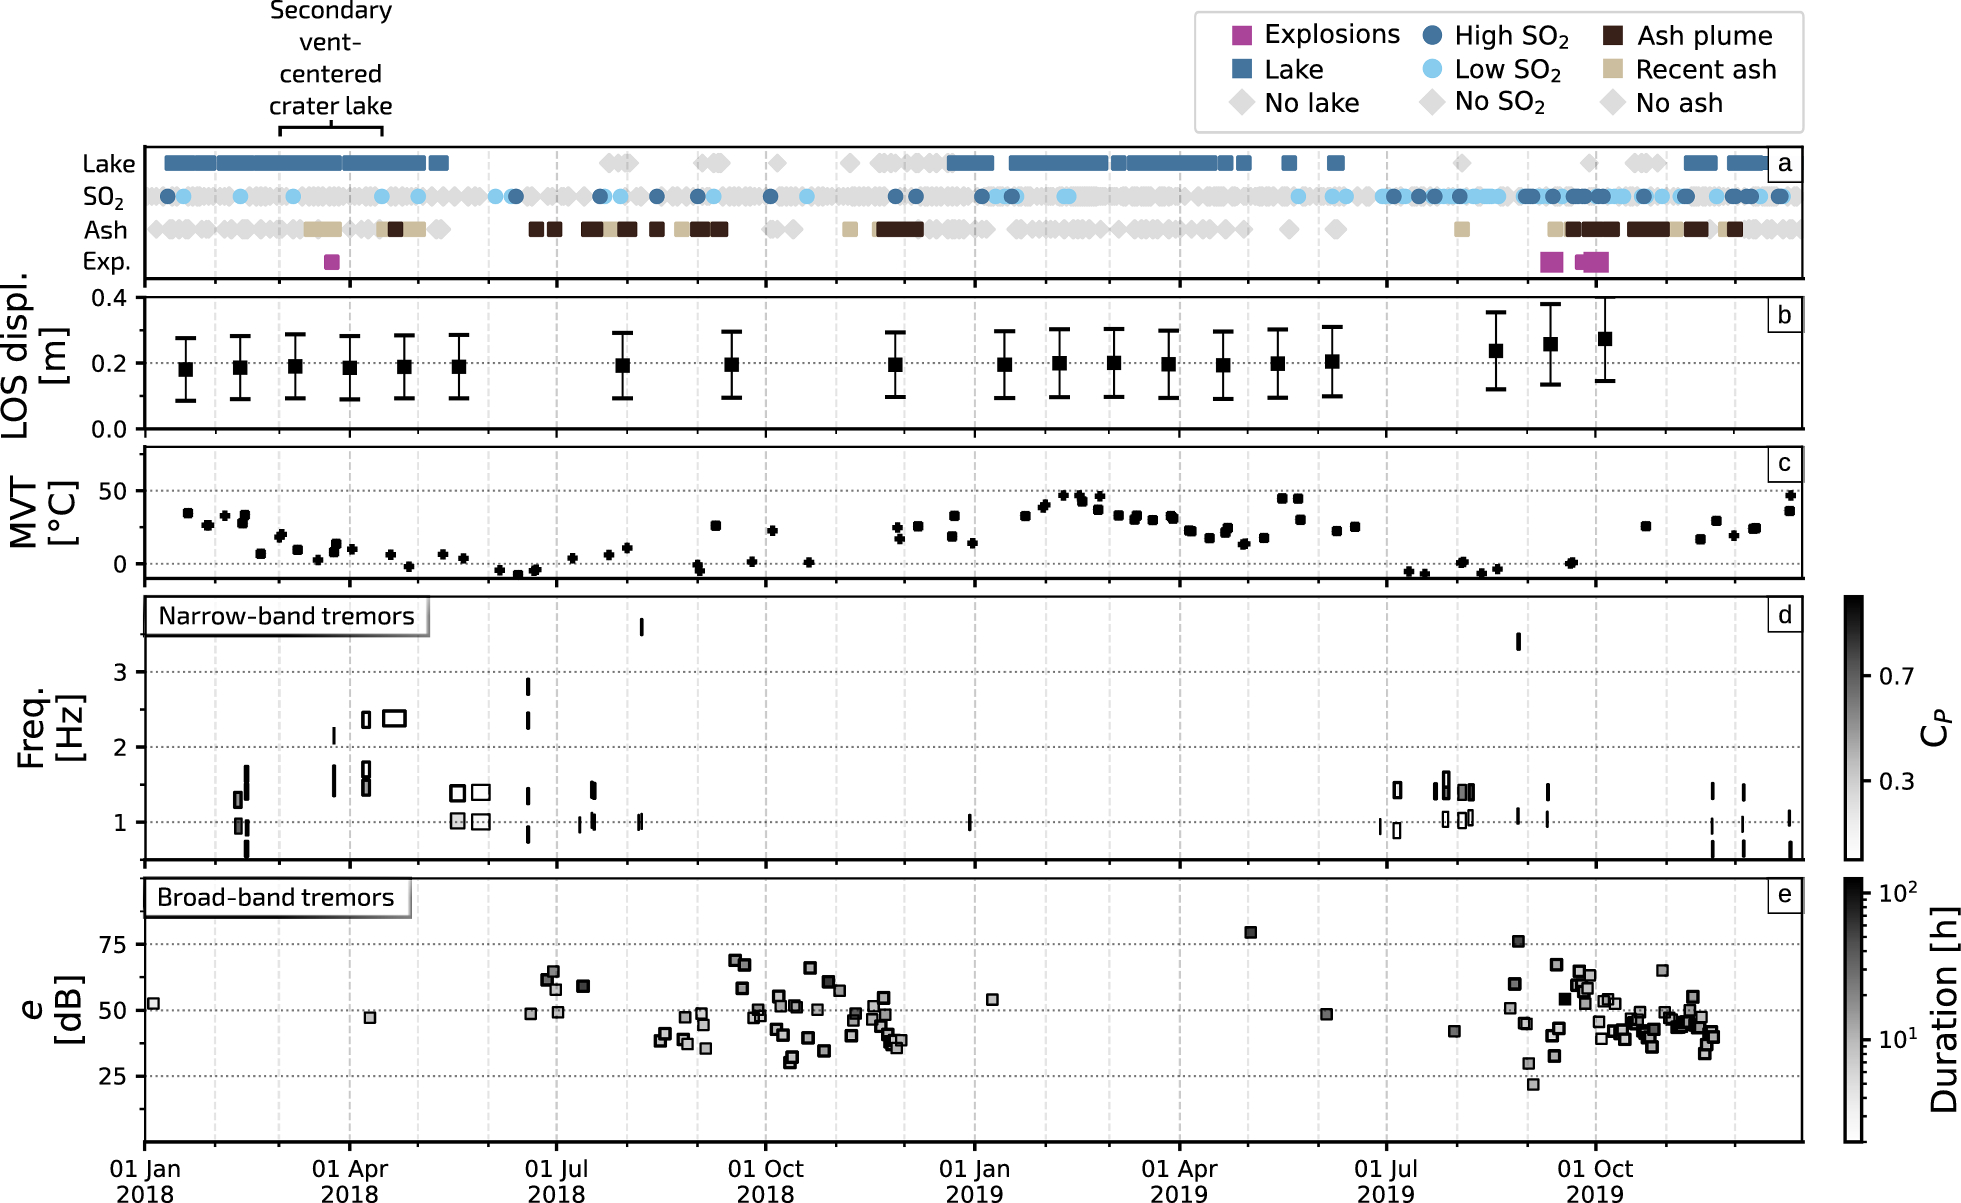Click the panel 'd' label box
Image resolution: width=1961 pixels, height=1203 pixels.
pyautogui.click(x=1785, y=615)
